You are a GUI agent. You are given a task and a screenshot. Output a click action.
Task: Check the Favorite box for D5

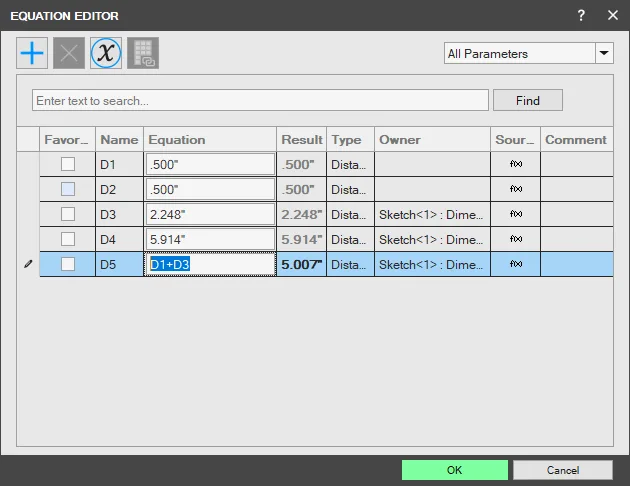tap(68, 264)
